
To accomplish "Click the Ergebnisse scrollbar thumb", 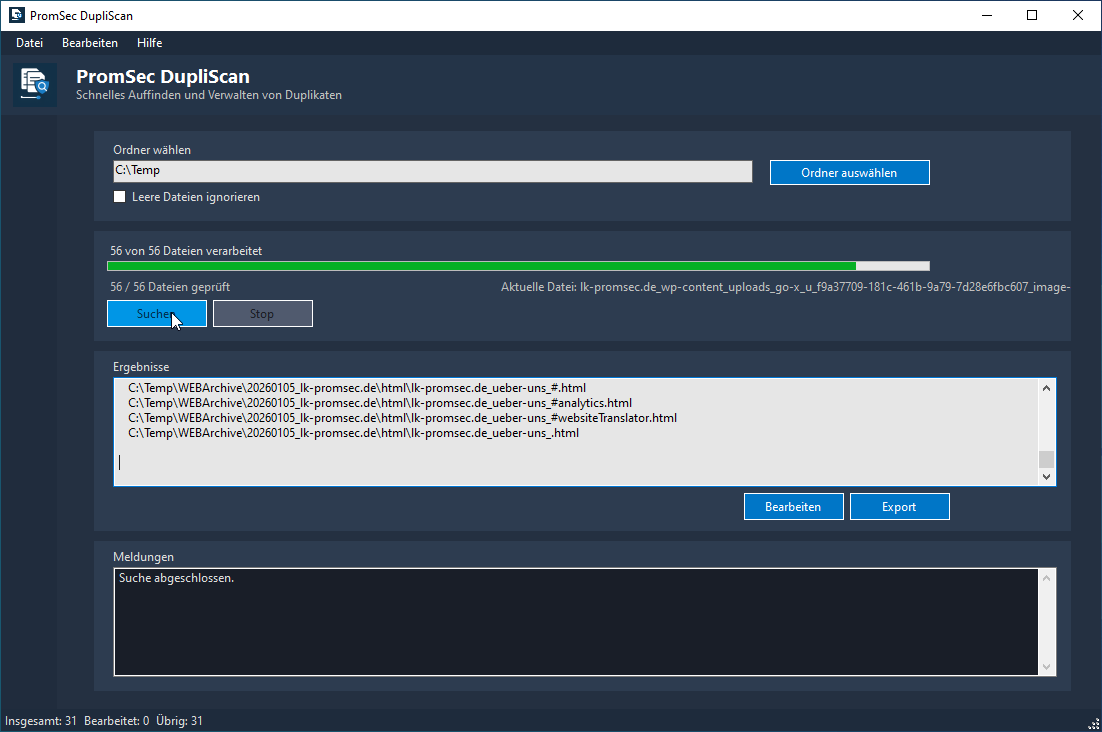I will [1046, 459].
